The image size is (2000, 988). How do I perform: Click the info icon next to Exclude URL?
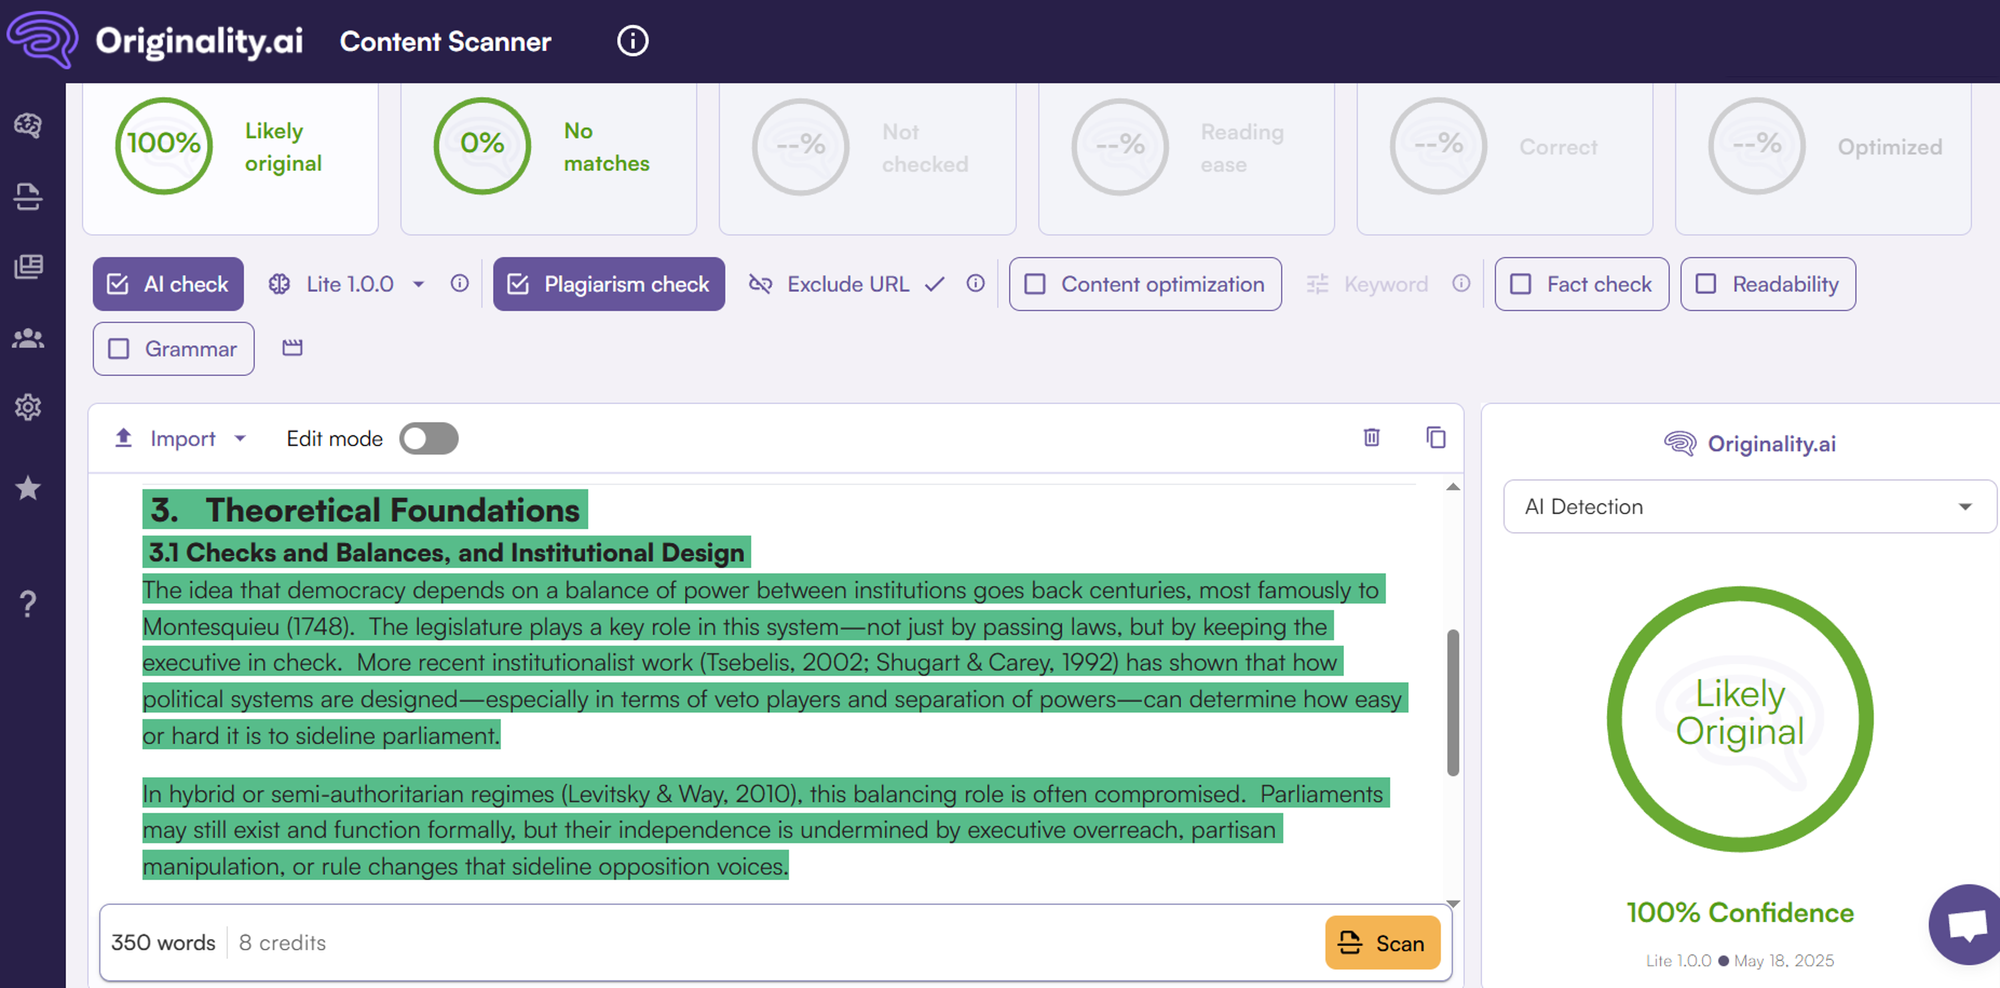point(976,283)
